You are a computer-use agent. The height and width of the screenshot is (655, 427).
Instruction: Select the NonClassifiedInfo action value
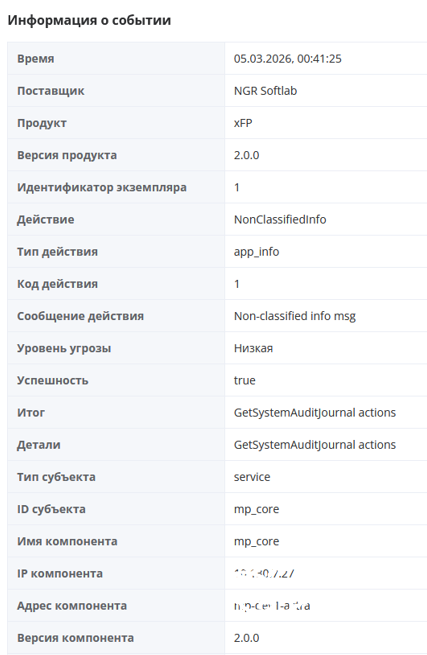click(280, 220)
